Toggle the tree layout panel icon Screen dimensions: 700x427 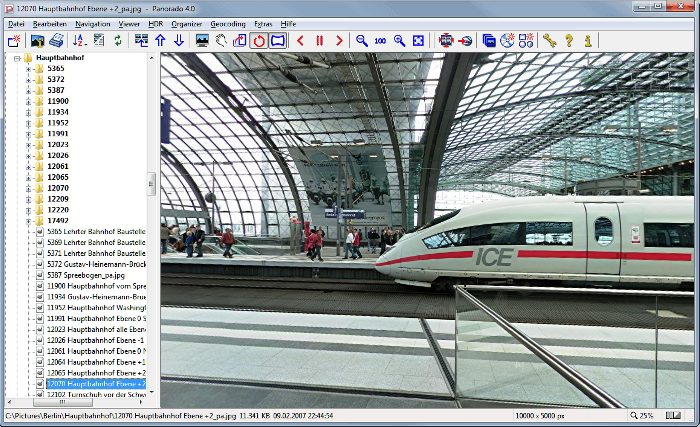pyautogui.click(x=142, y=41)
